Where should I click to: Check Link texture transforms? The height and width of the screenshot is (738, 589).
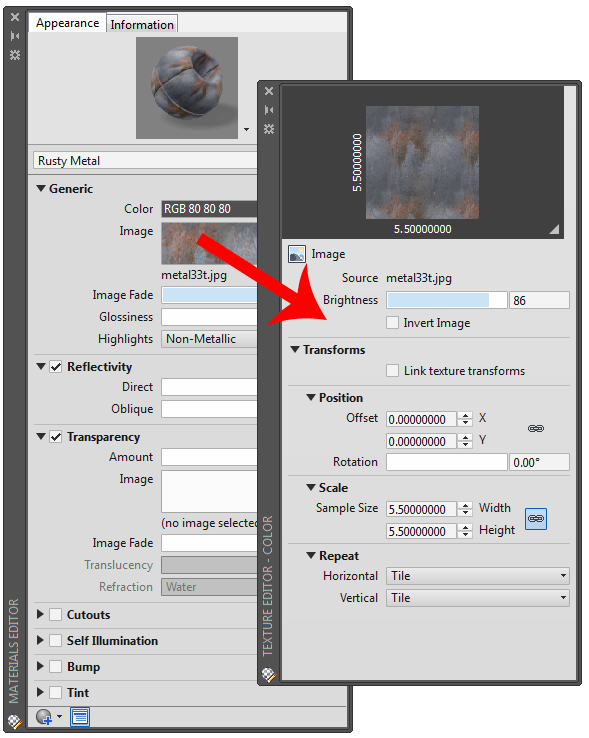pyautogui.click(x=392, y=370)
